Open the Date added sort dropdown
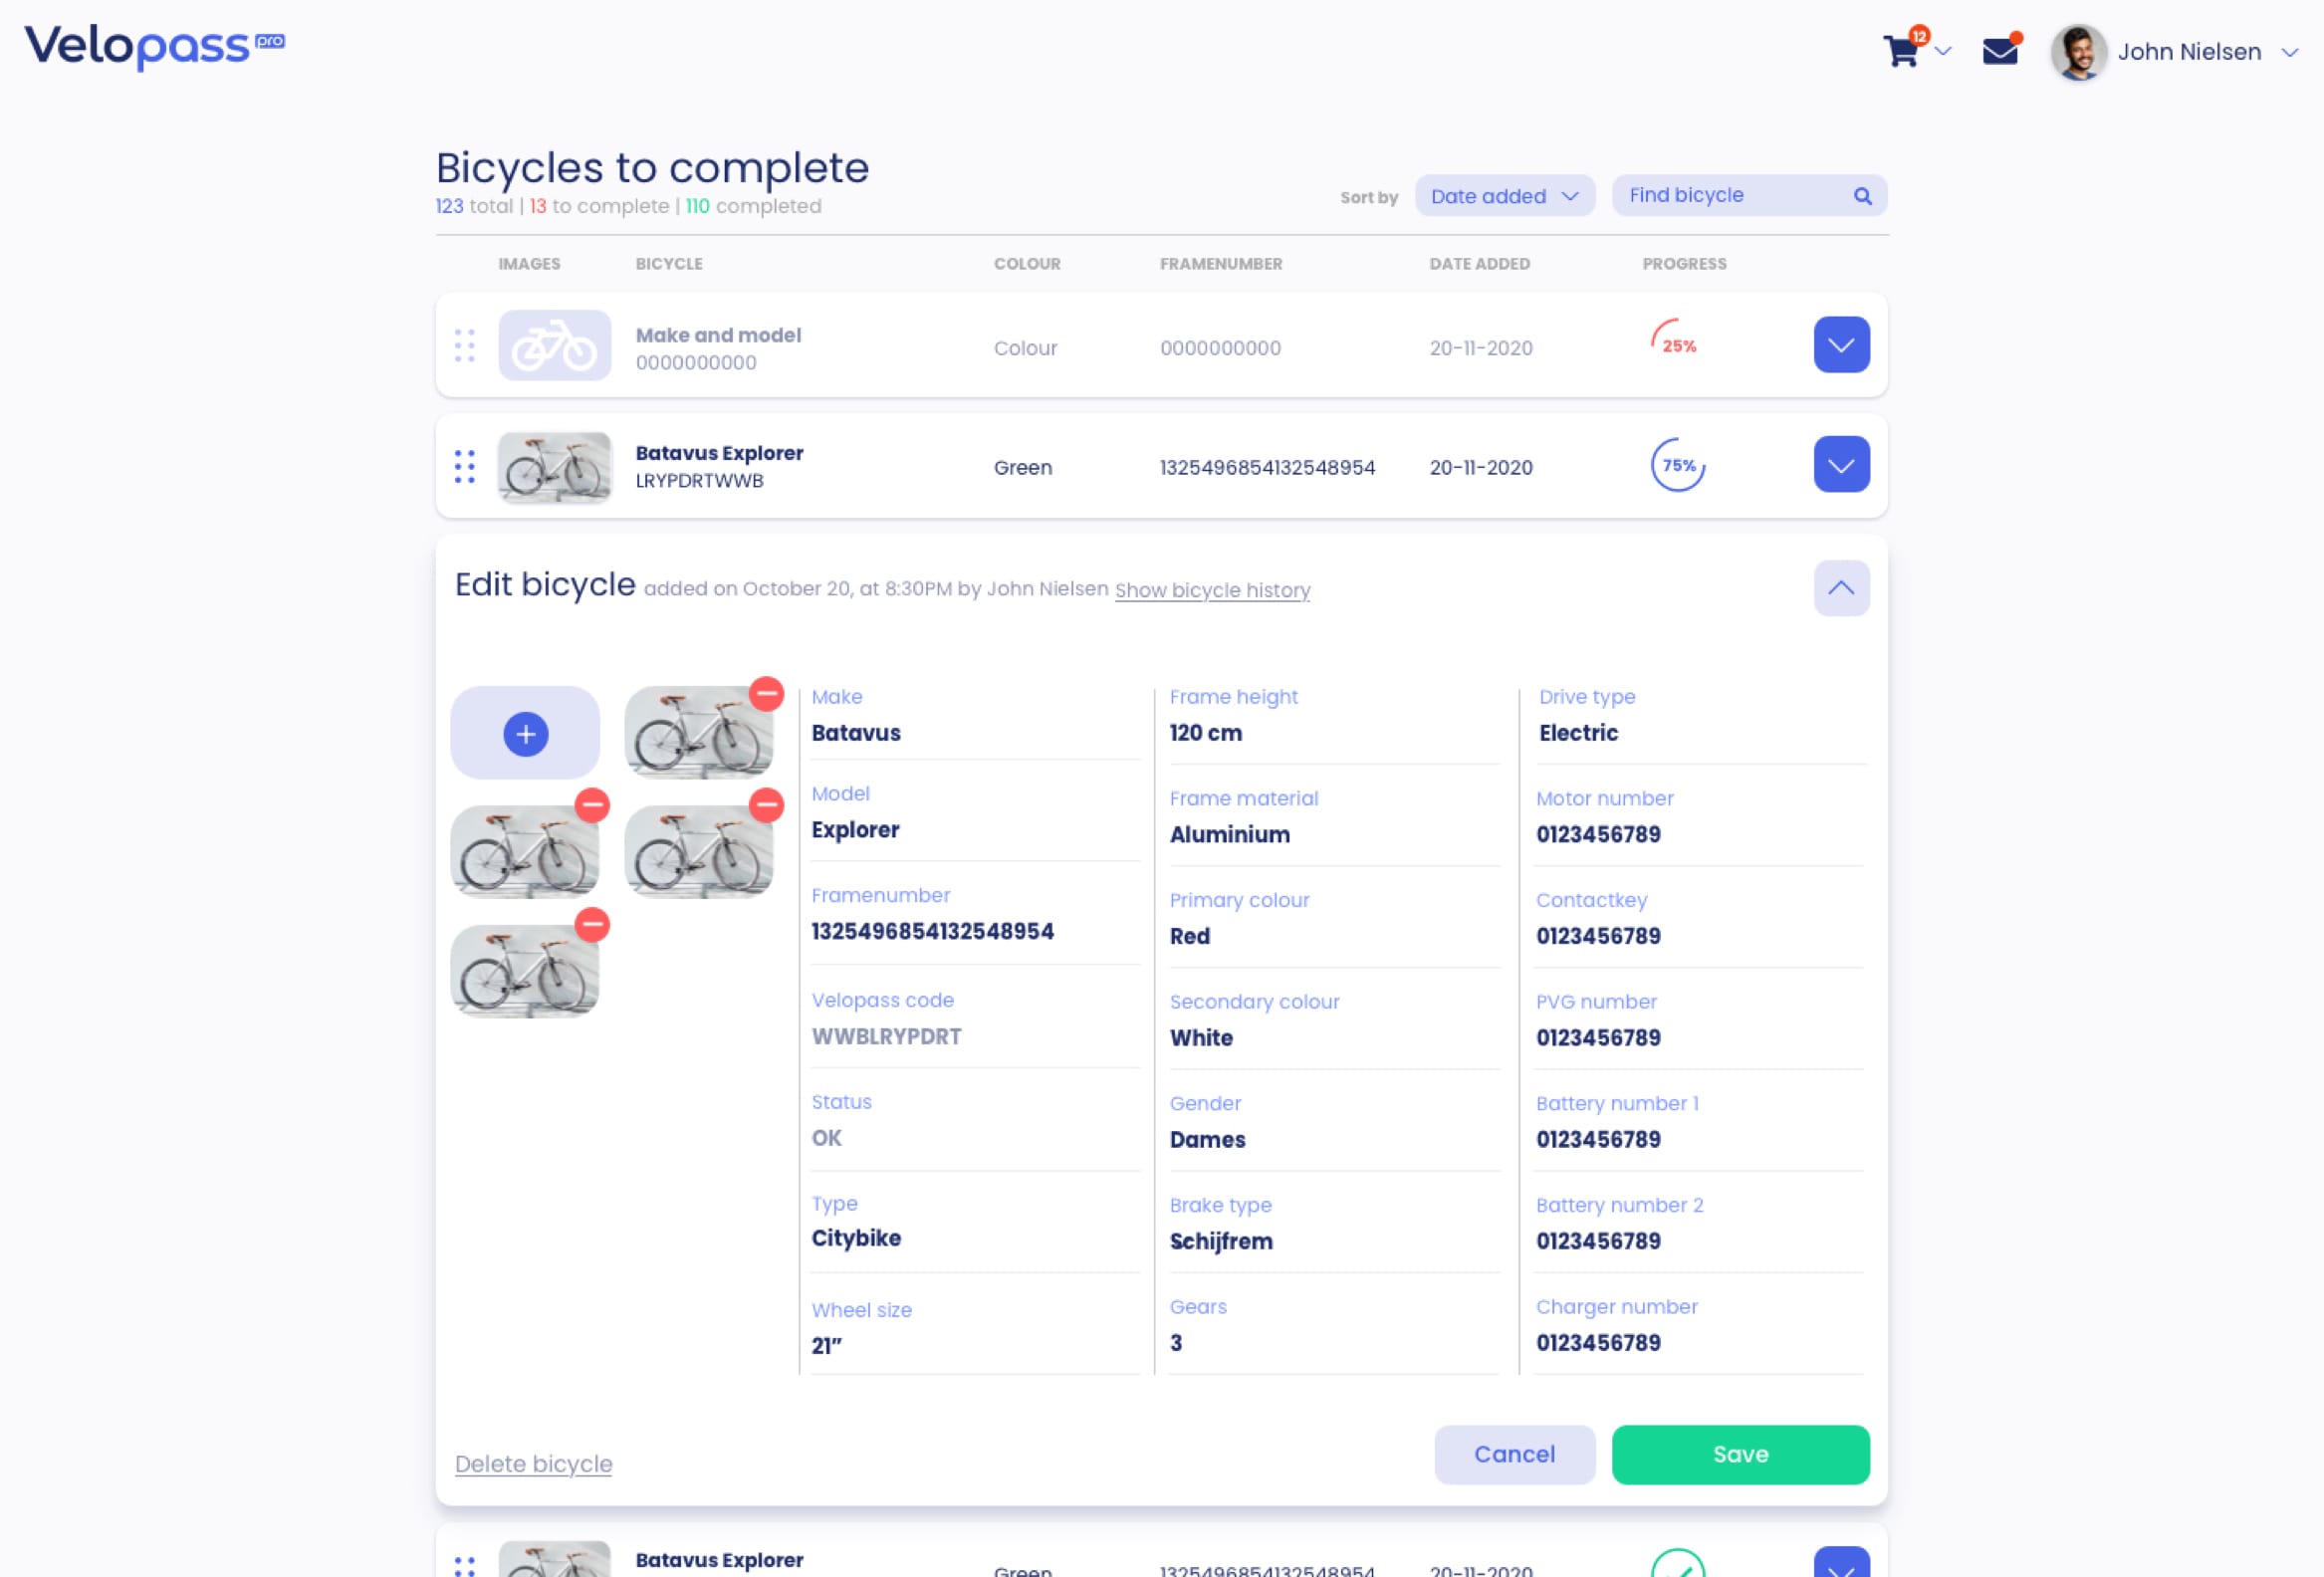This screenshot has height=1577, width=2324. pos(1504,196)
